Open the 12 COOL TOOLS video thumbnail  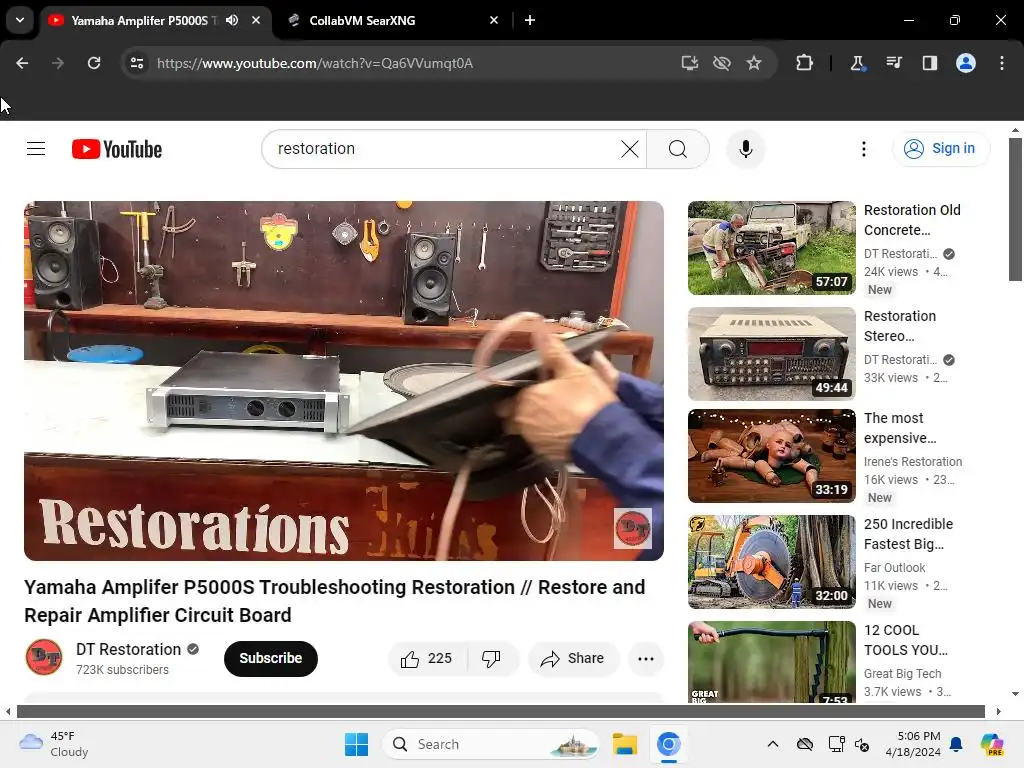(771, 662)
